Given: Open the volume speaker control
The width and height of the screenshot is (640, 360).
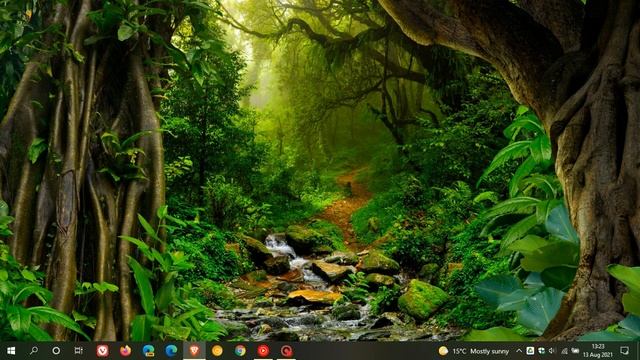Looking at the screenshot, I should (552, 351).
